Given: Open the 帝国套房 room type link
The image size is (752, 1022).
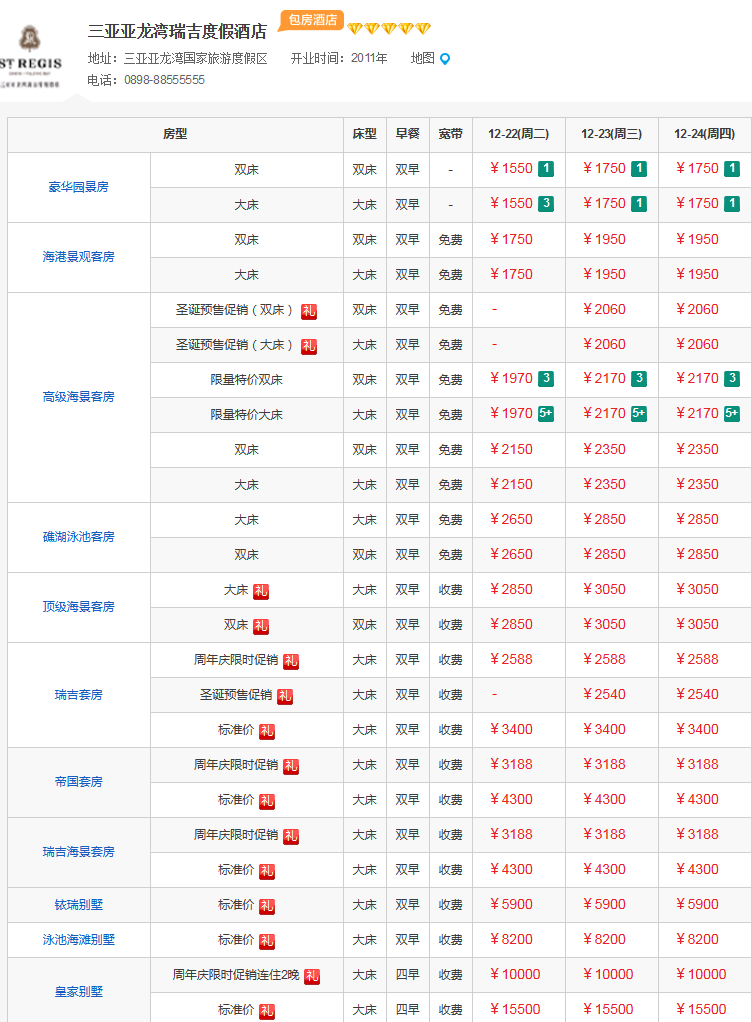Looking at the screenshot, I should tap(78, 781).
